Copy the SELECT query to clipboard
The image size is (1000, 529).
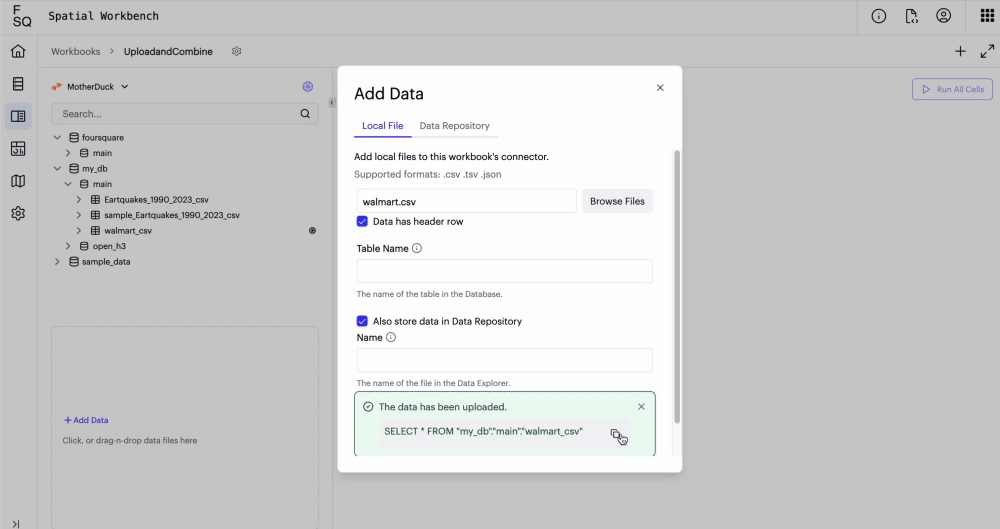click(x=616, y=435)
